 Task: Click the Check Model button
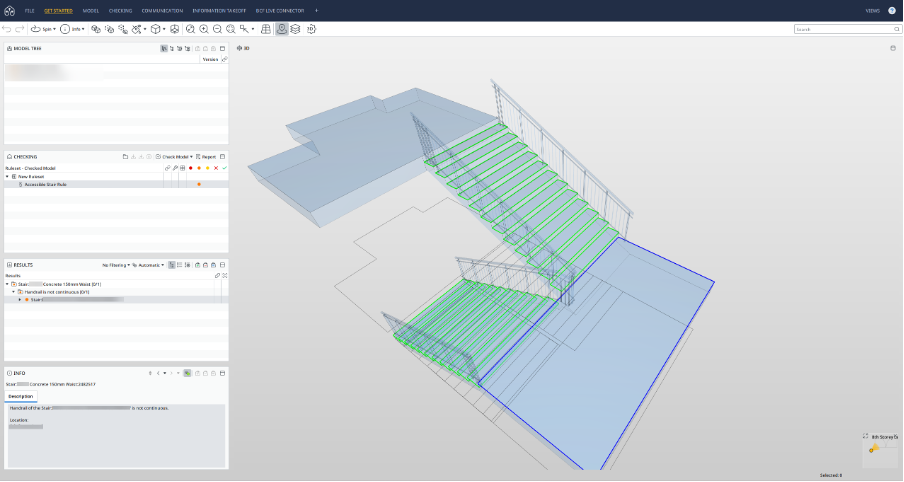[x=177, y=157]
